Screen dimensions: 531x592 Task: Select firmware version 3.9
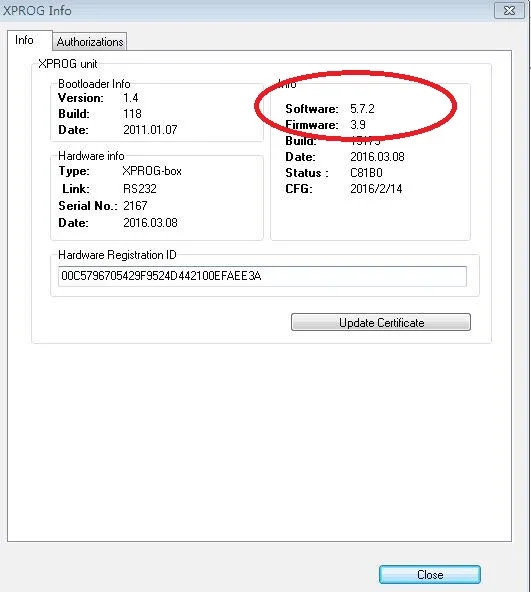coord(358,125)
